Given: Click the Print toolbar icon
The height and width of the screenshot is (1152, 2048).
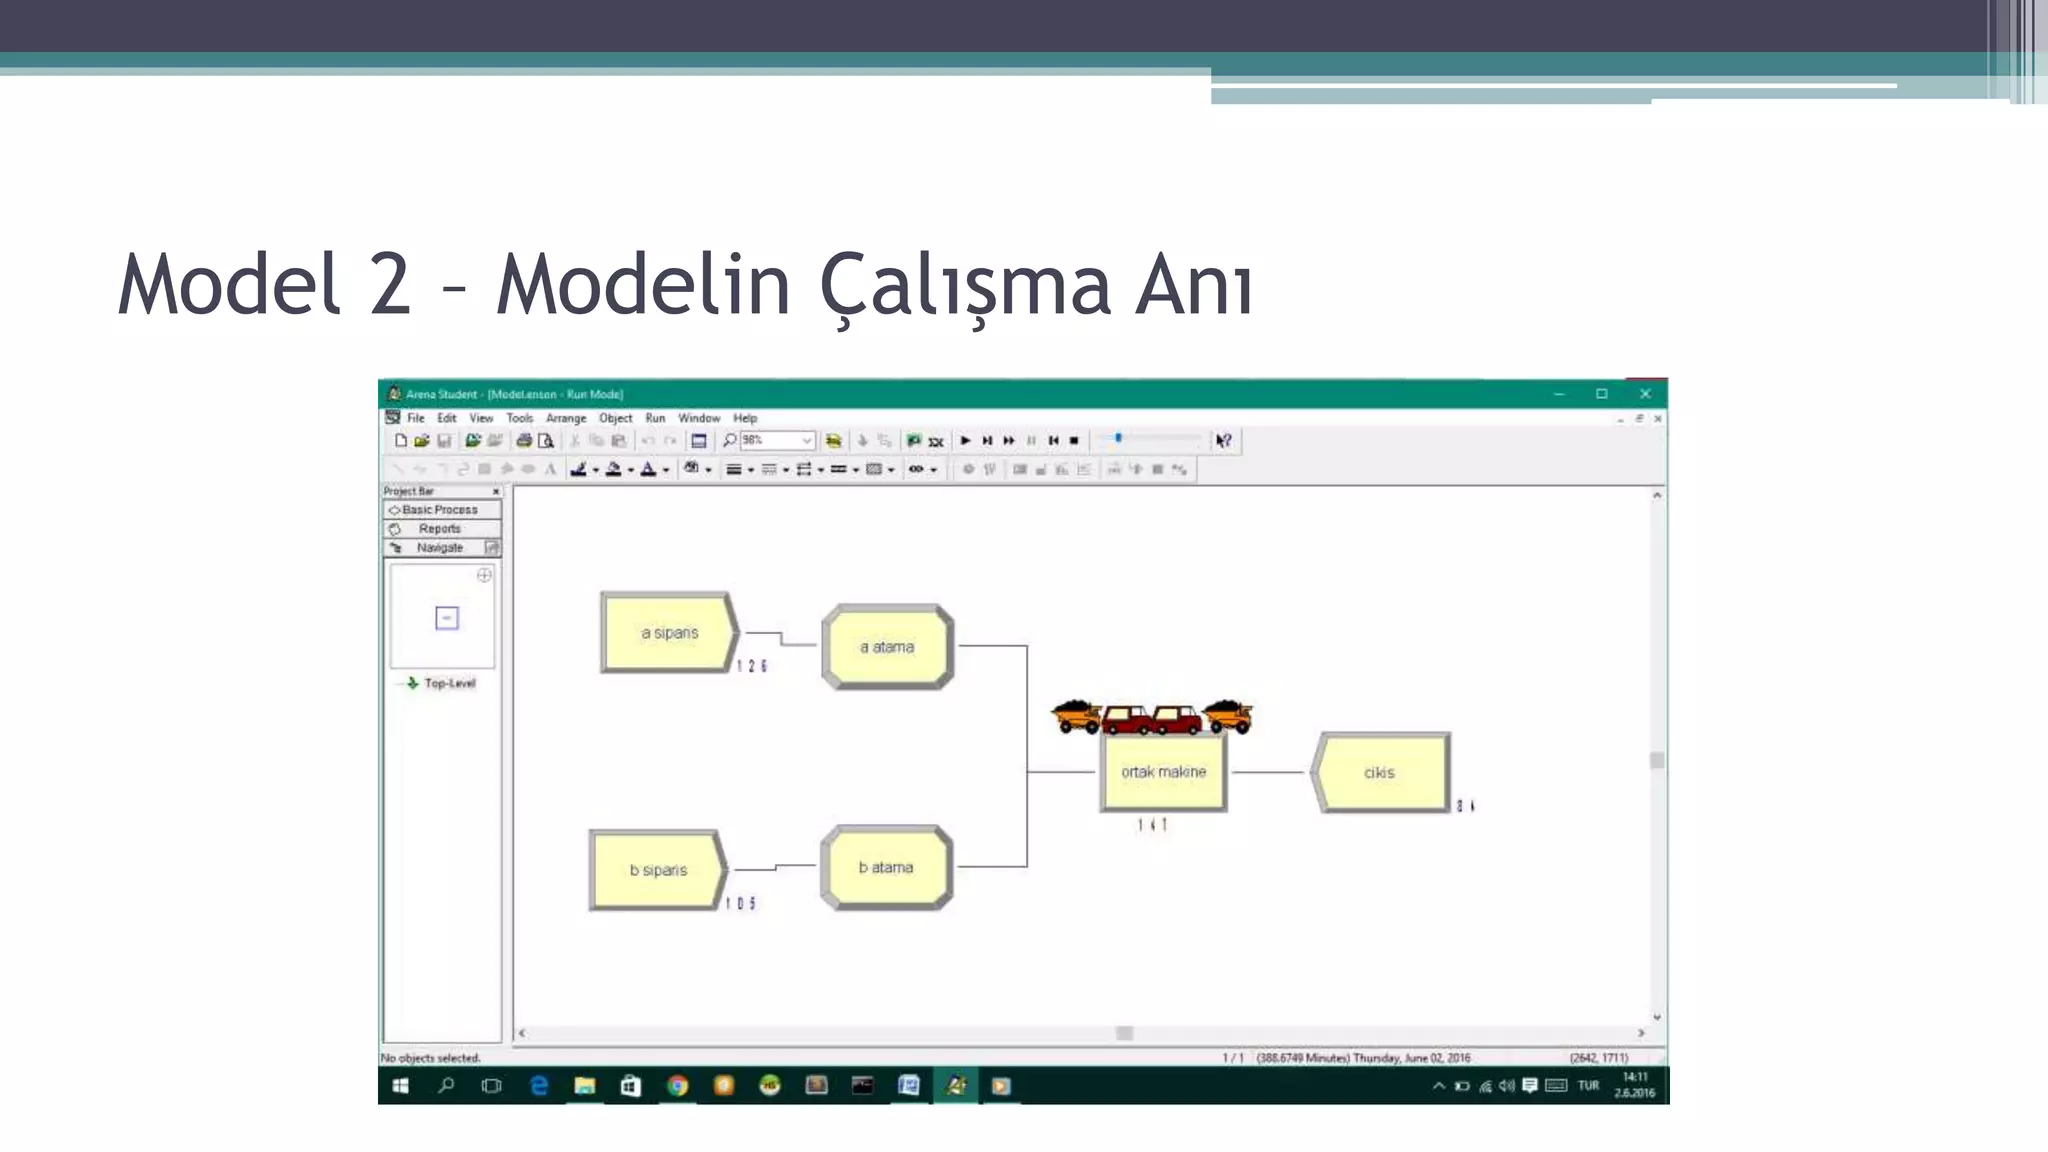Looking at the screenshot, I should click(523, 440).
